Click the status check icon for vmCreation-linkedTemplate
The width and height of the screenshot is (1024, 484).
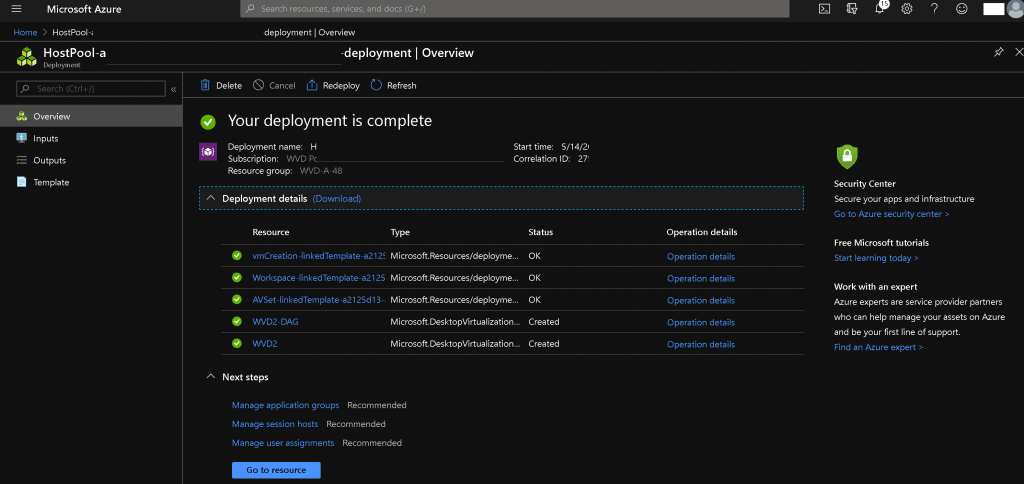click(x=236, y=256)
